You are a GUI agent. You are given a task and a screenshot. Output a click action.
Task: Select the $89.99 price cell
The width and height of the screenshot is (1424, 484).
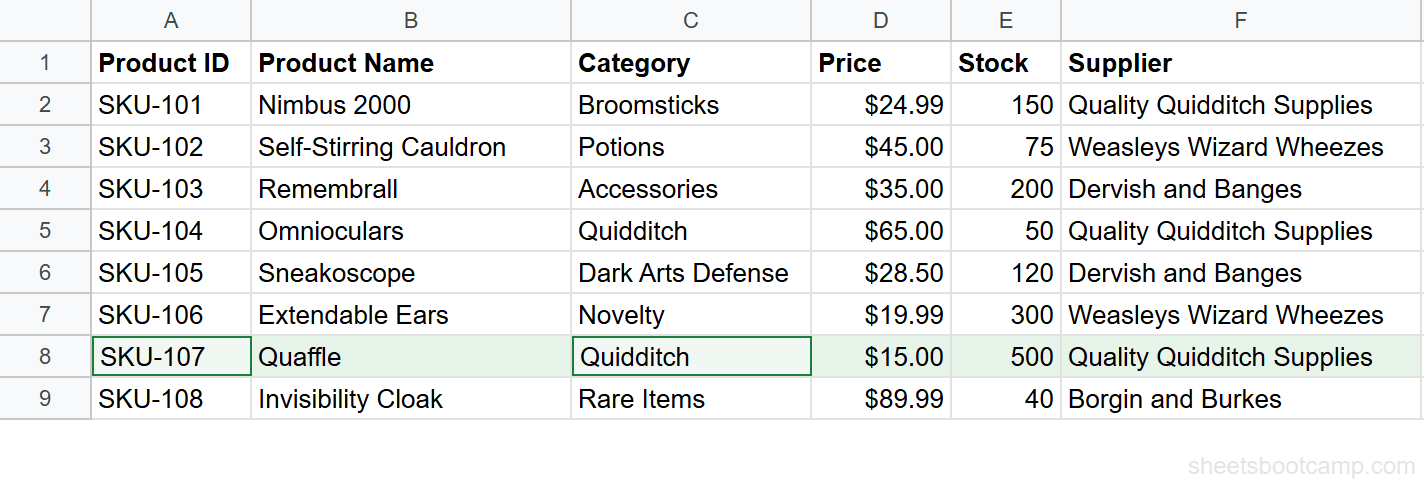click(880, 399)
